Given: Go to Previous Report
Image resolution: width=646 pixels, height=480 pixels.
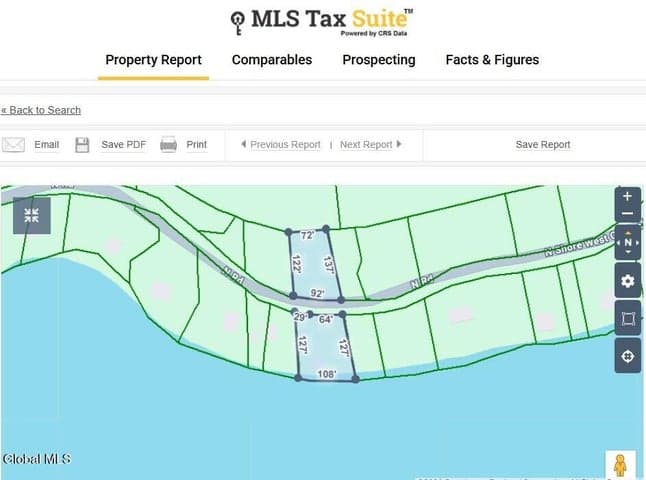Looking at the screenshot, I should click(281, 145).
